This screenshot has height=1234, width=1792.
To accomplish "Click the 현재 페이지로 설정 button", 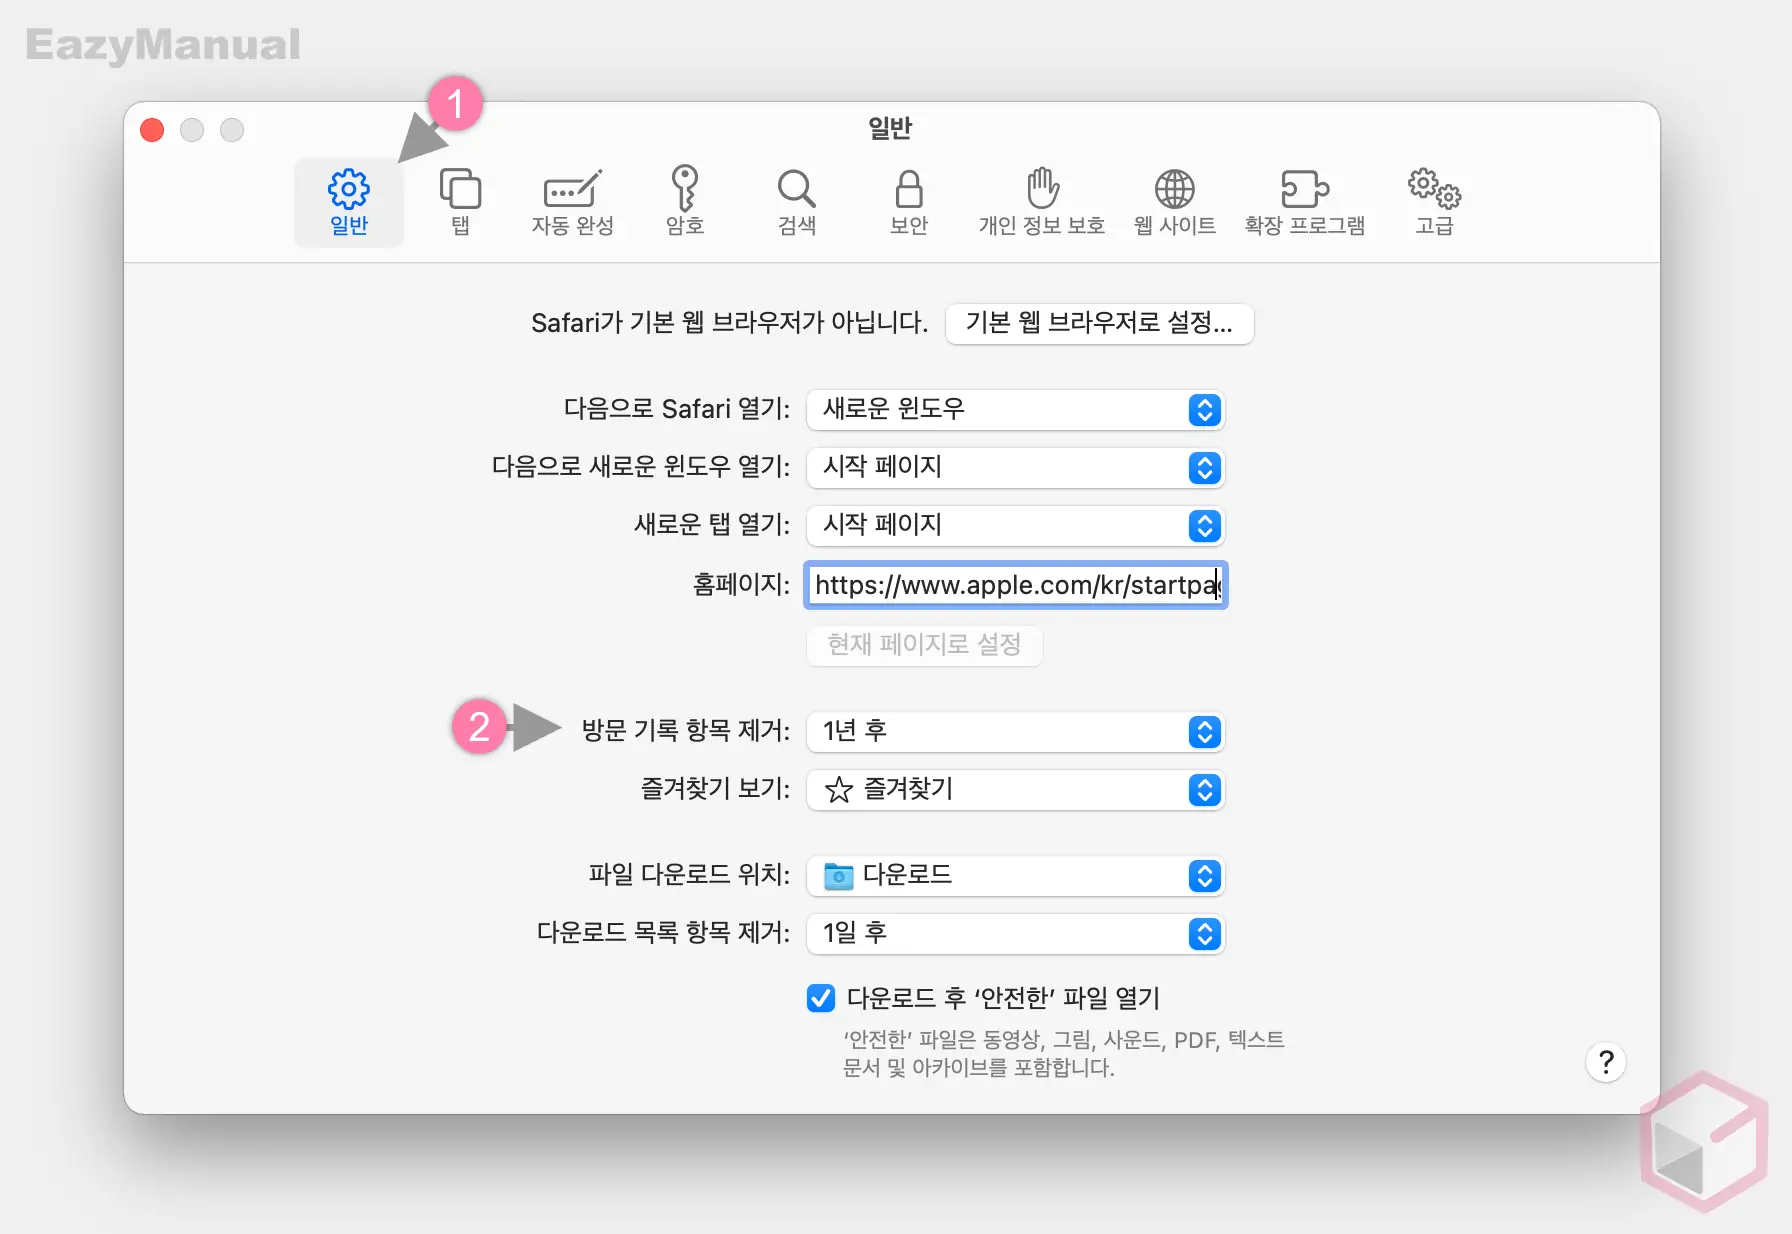I will (x=924, y=645).
